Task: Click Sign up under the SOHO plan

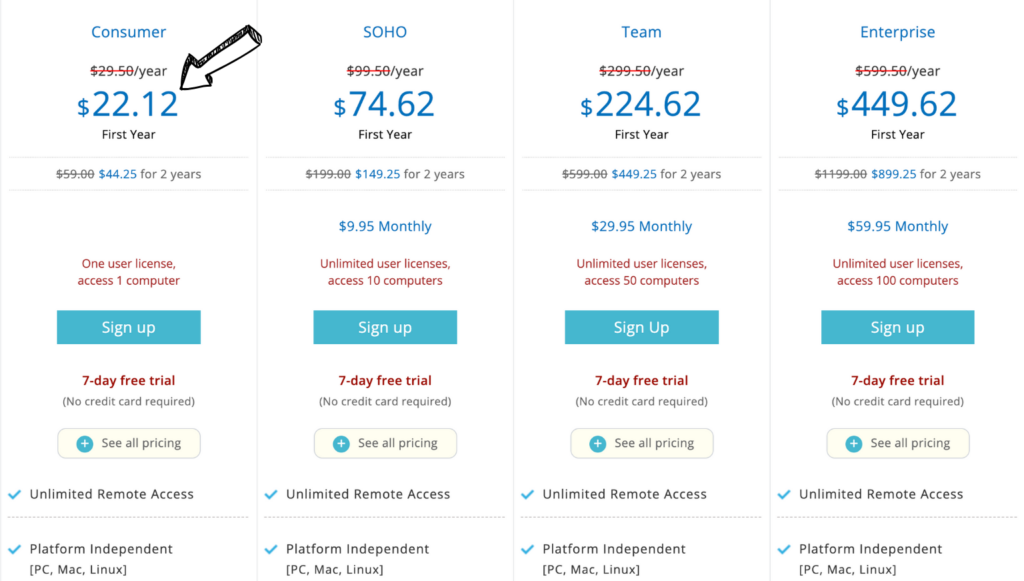Action: click(385, 327)
